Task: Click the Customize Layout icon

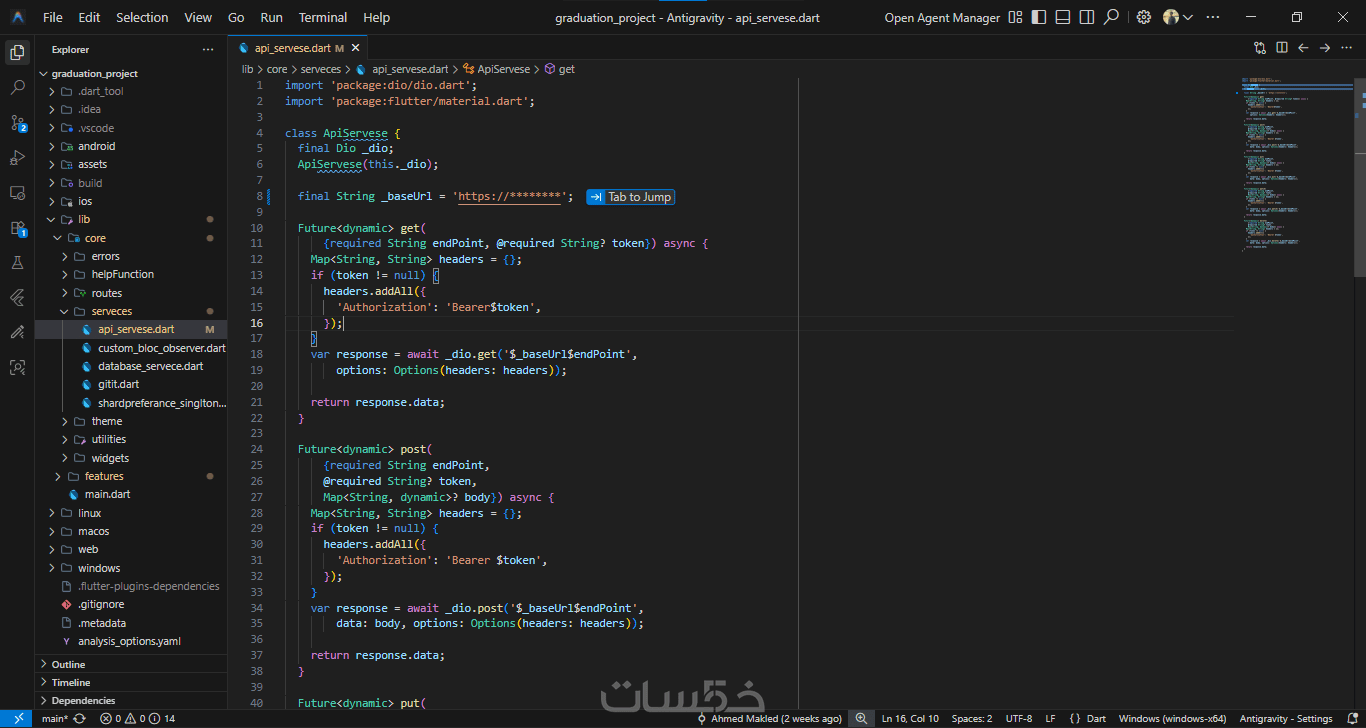Action: point(1016,17)
